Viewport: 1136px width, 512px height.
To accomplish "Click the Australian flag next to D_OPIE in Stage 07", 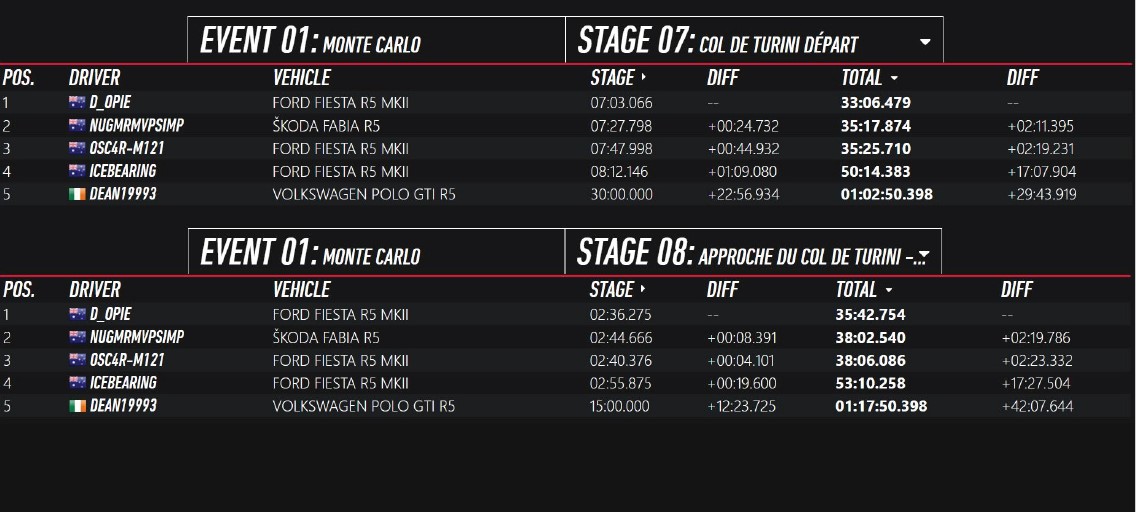I will (77, 103).
